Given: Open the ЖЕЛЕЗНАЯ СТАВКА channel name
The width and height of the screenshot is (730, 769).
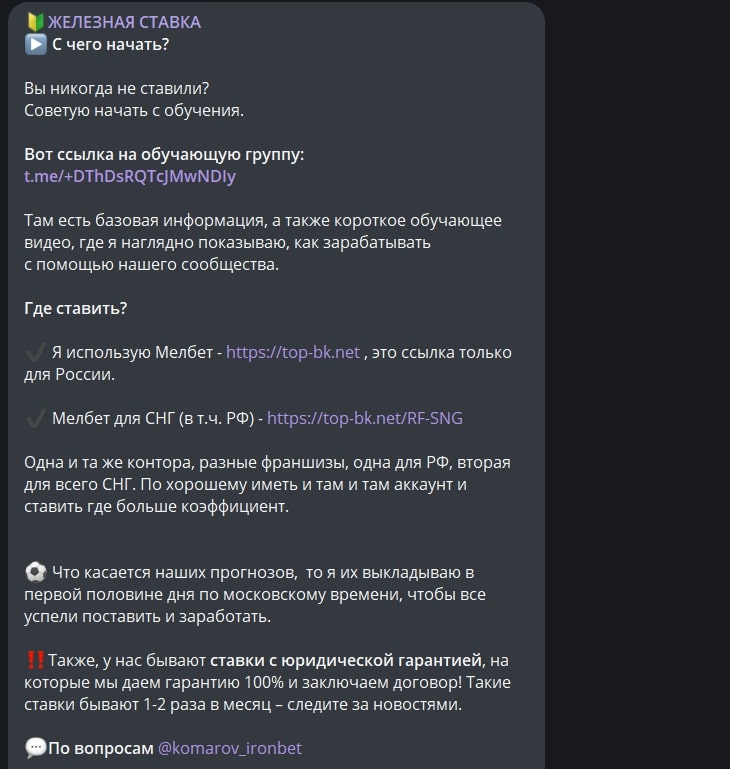Looking at the screenshot, I should [x=124, y=23].
